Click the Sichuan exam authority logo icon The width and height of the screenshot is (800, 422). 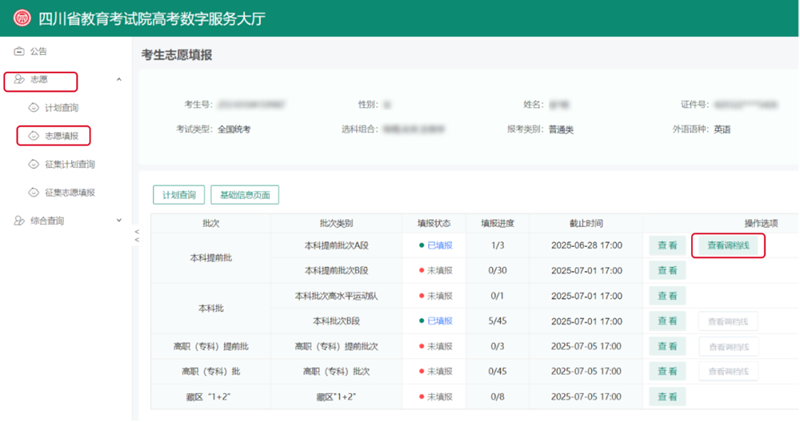pyautogui.click(x=21, y=19)
